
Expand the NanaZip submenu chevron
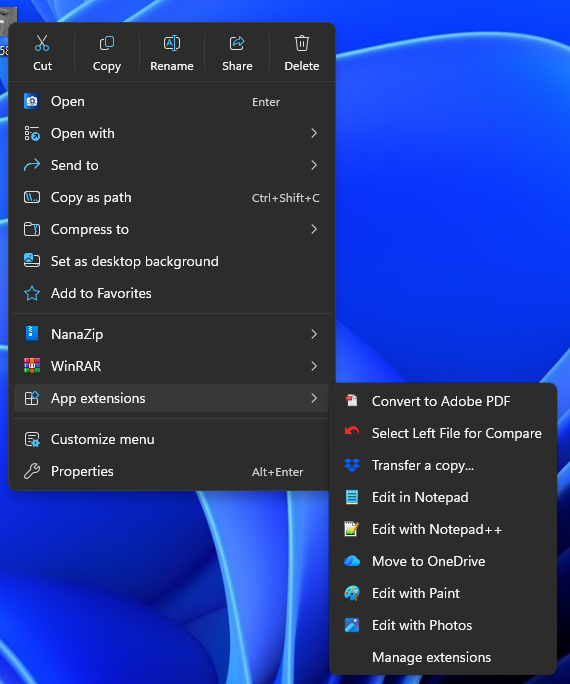pos(314,334)
